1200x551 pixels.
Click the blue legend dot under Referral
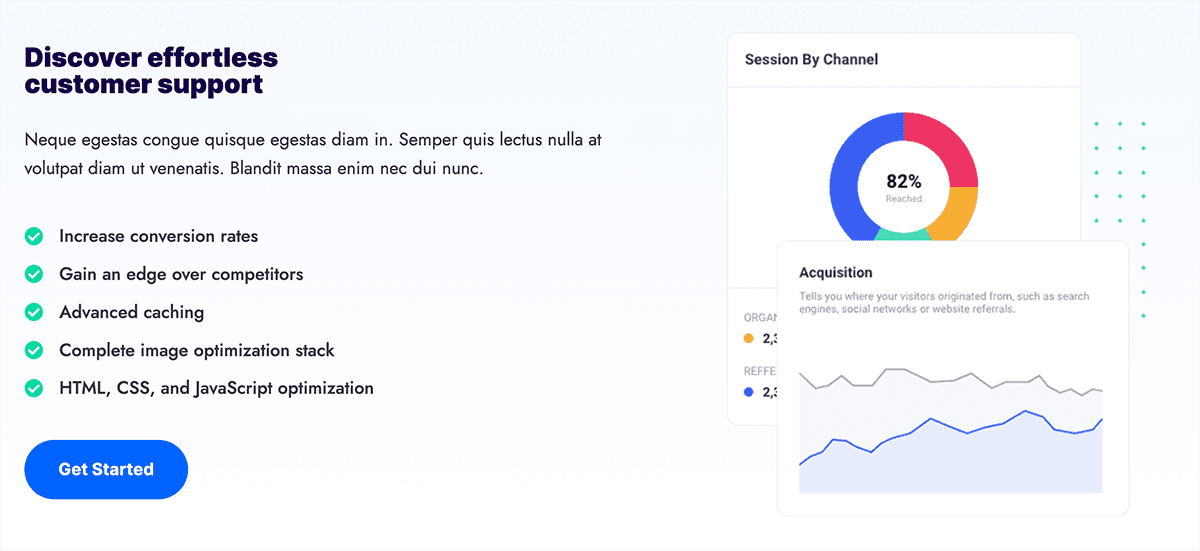tap(749, 392)
